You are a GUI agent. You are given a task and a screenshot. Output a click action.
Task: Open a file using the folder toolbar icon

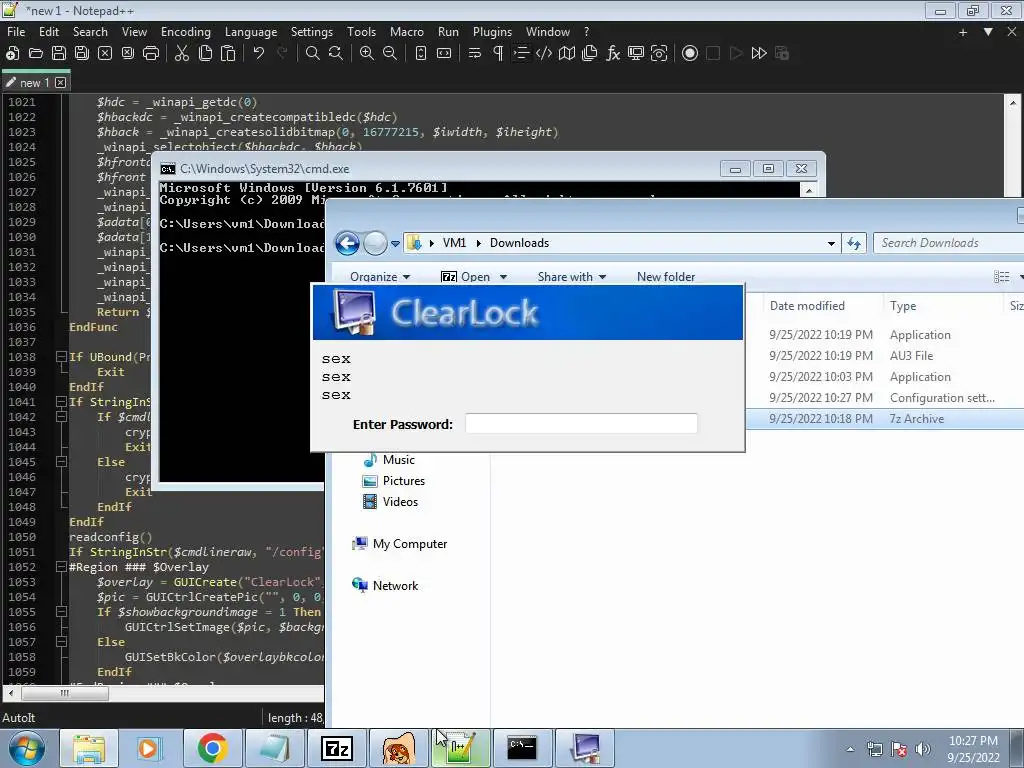tap(36, 54)
